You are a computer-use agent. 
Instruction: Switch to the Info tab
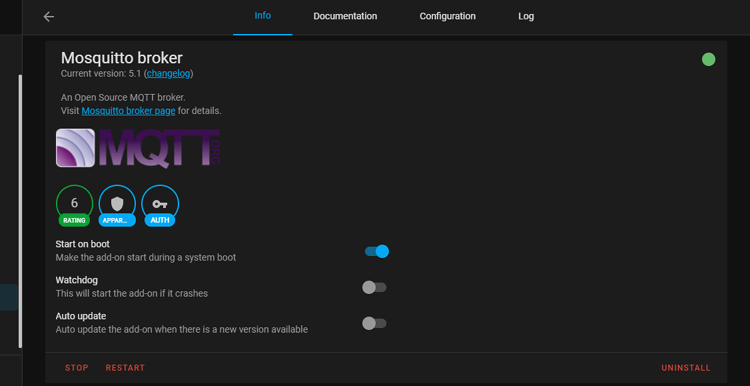click(263, 16)
